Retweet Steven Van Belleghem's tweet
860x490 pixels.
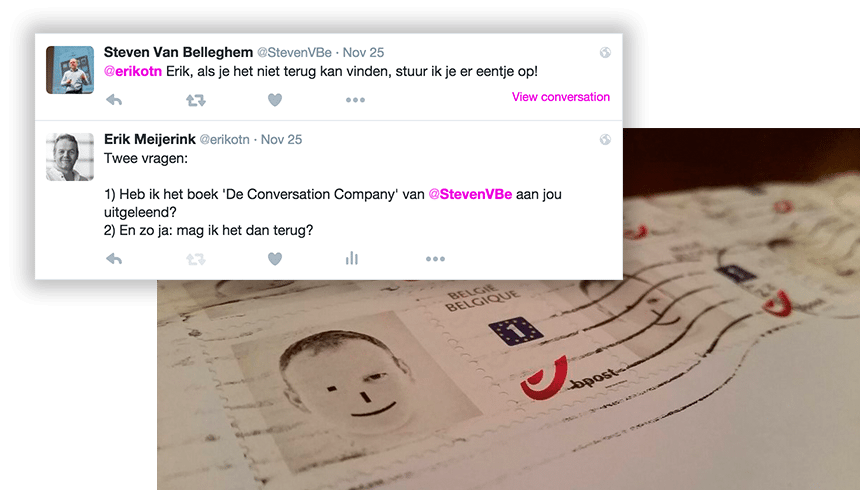pos(196,100)
